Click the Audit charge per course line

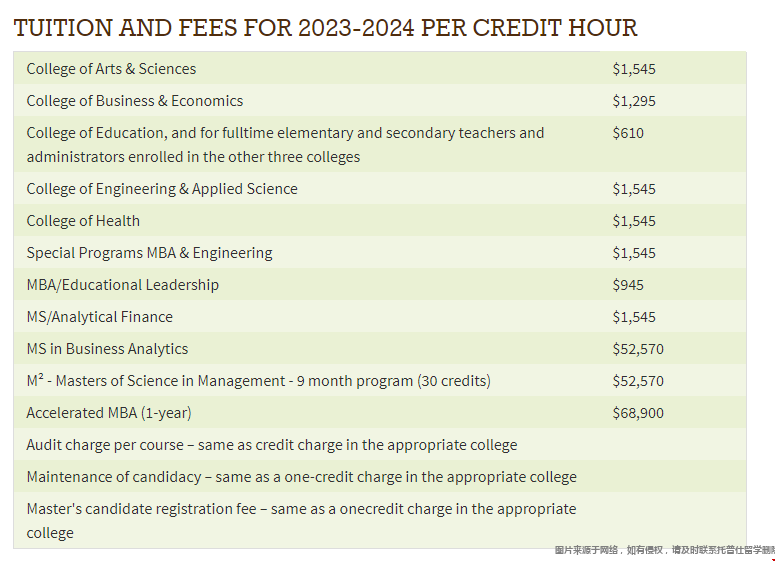[271, 445]
